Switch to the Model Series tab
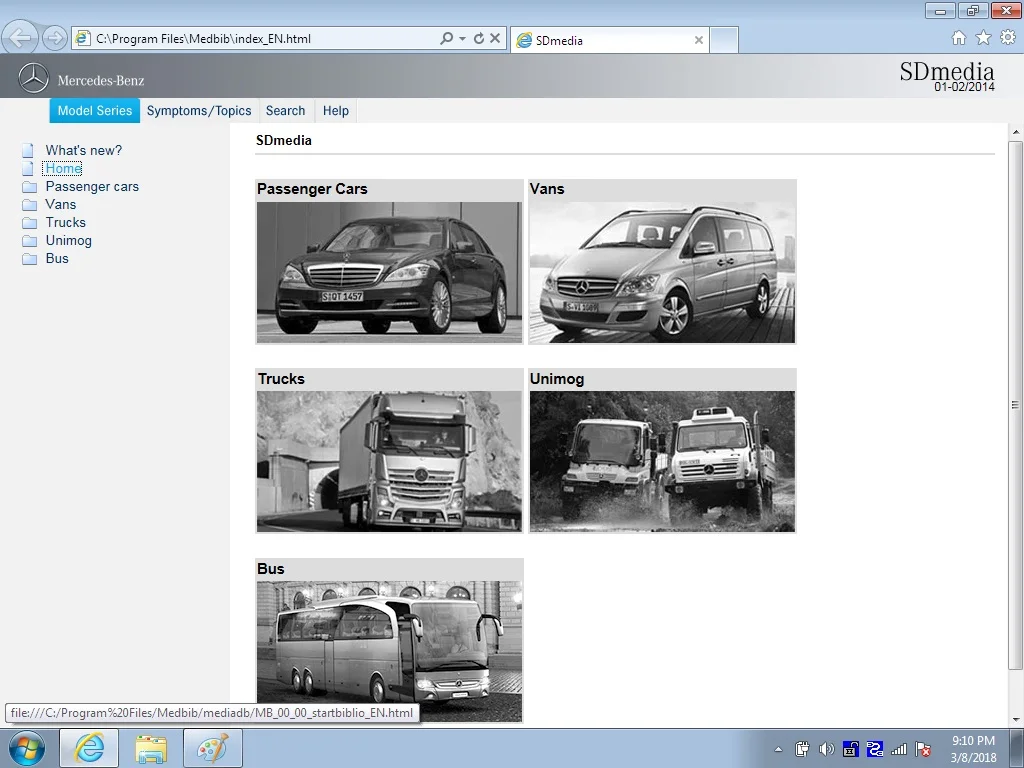Viewport: 1024px width, 768px height. click(95, 110)
